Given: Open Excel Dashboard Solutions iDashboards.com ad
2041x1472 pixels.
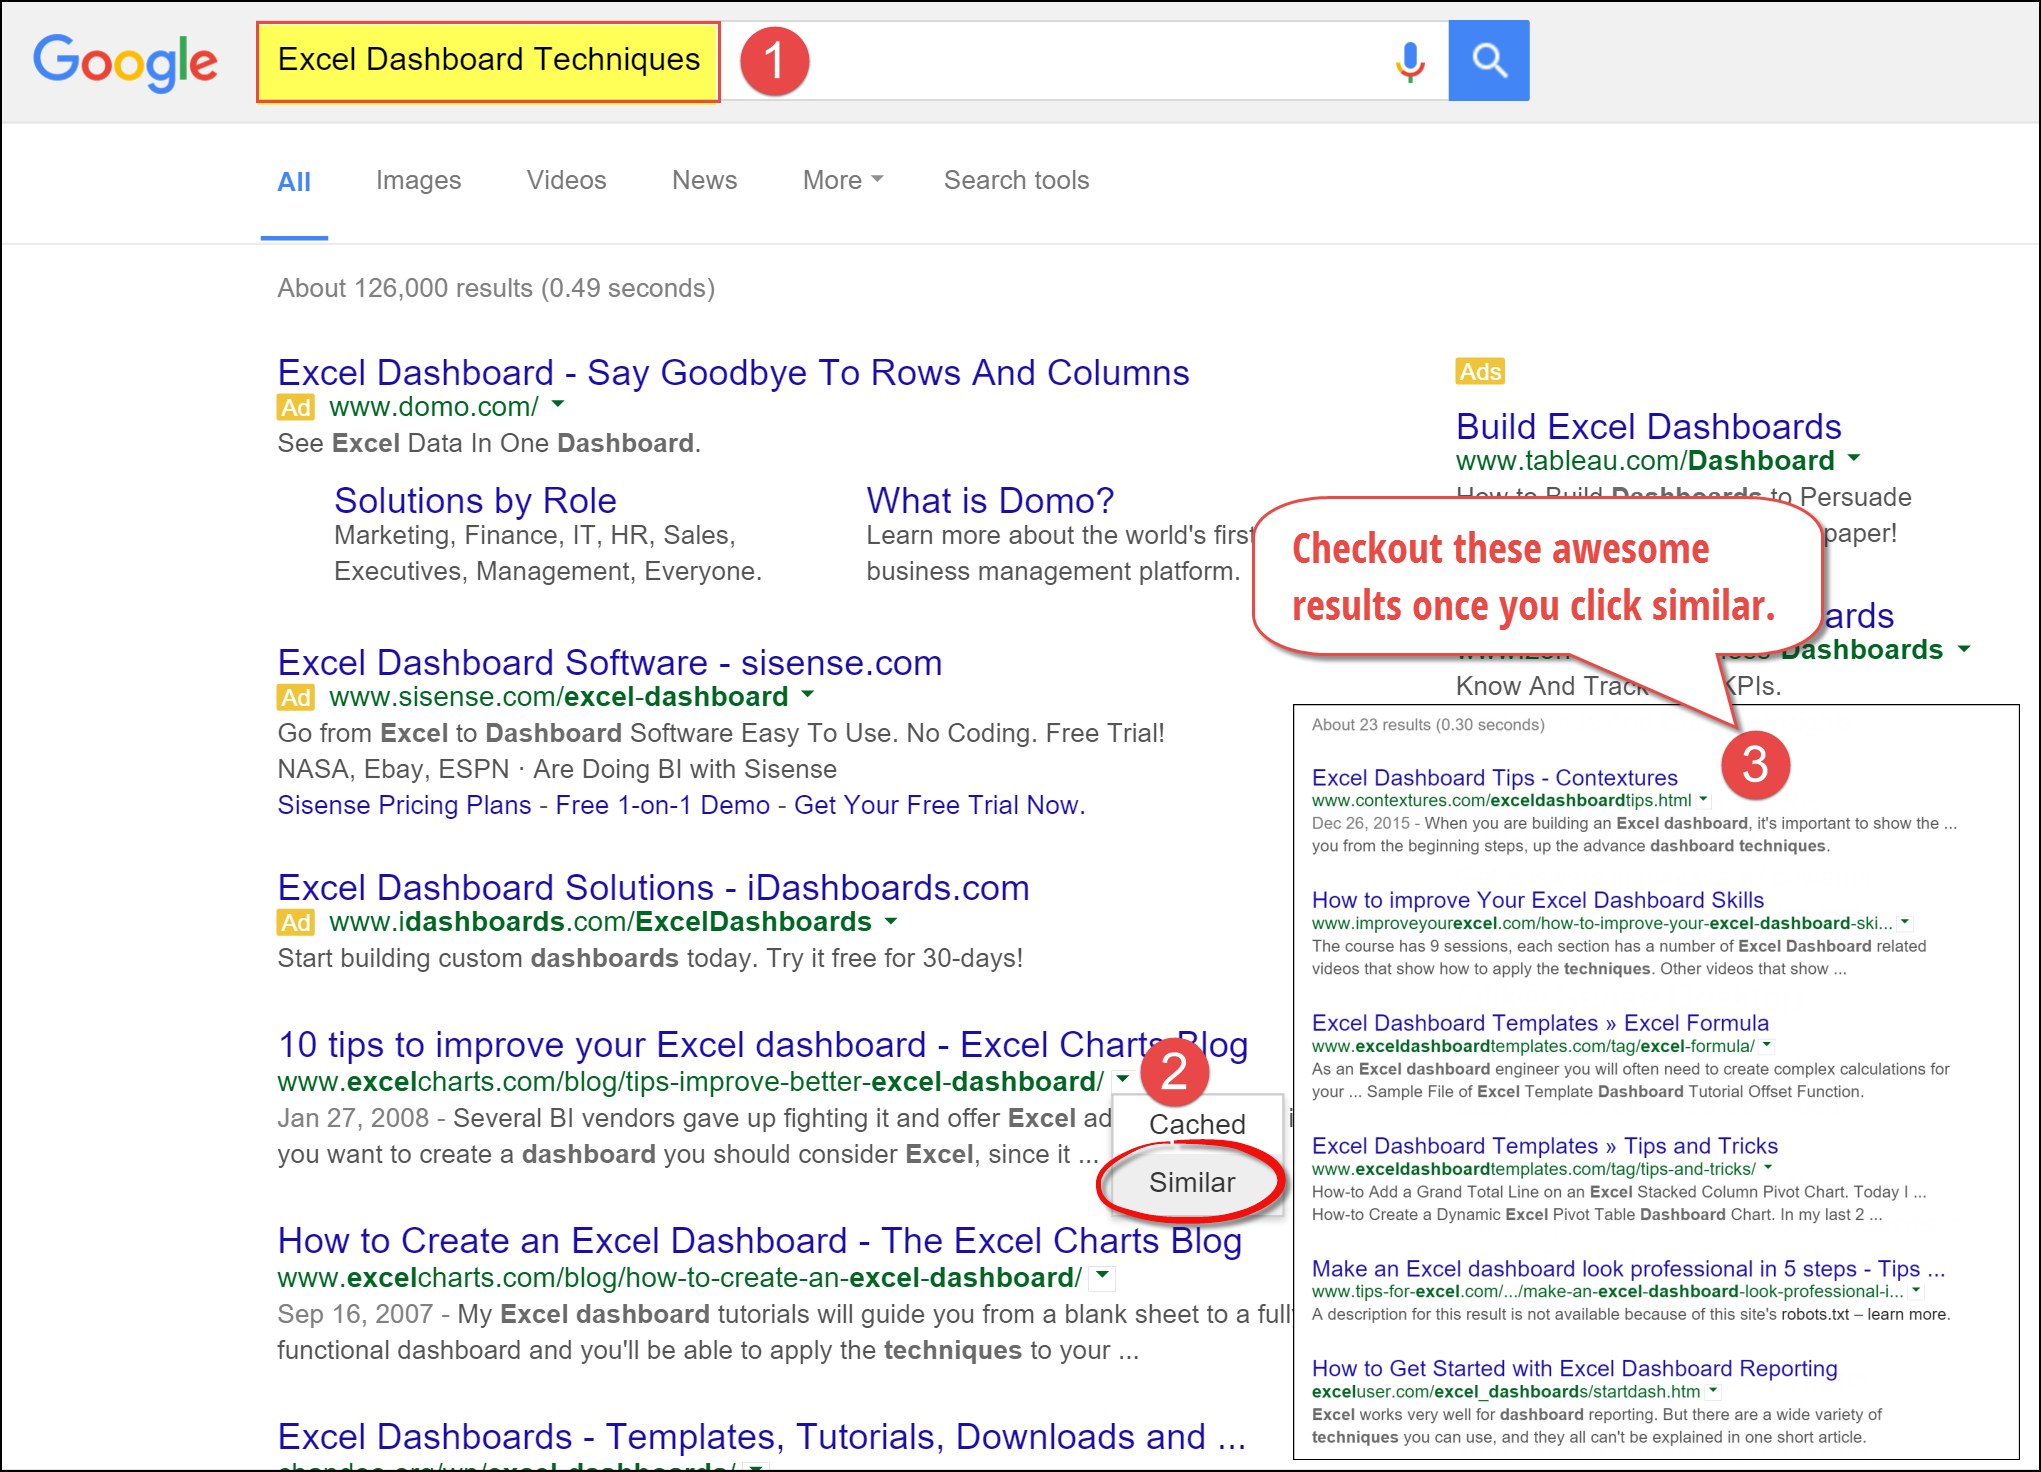Looking at the screenshot, I should [x=653, y=888].
